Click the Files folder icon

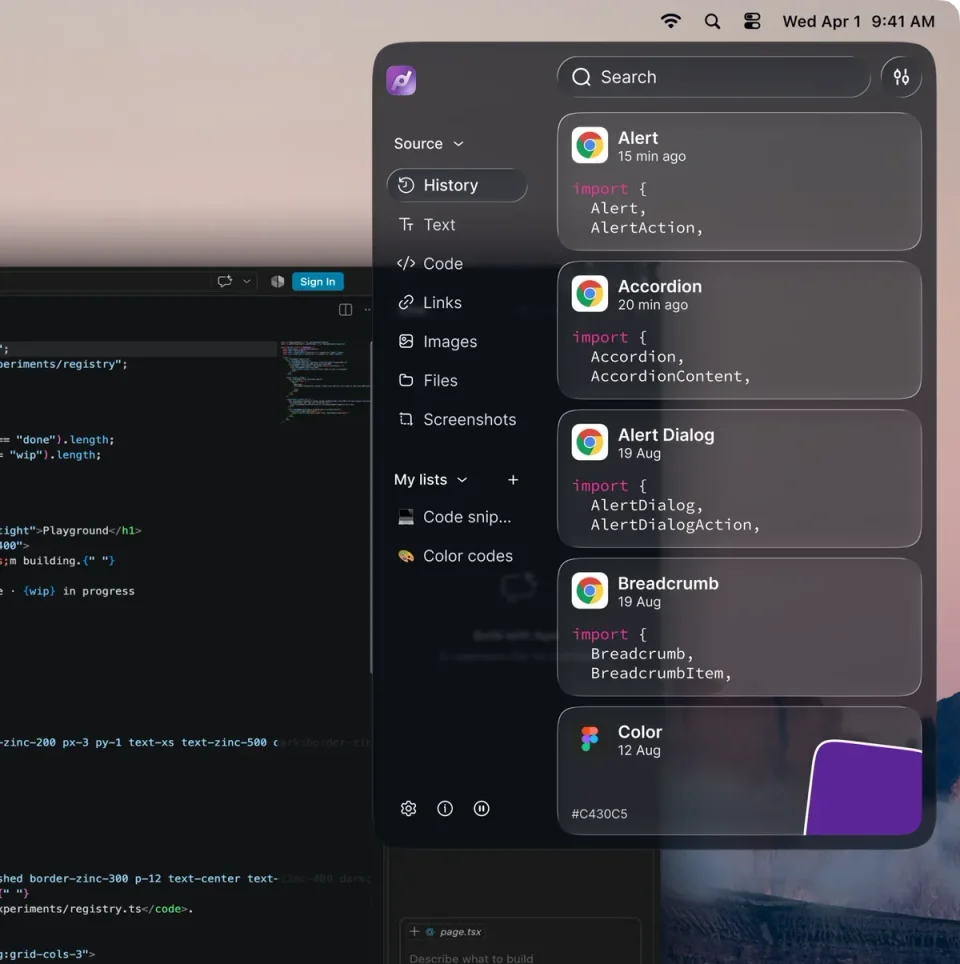pos(406,381)
